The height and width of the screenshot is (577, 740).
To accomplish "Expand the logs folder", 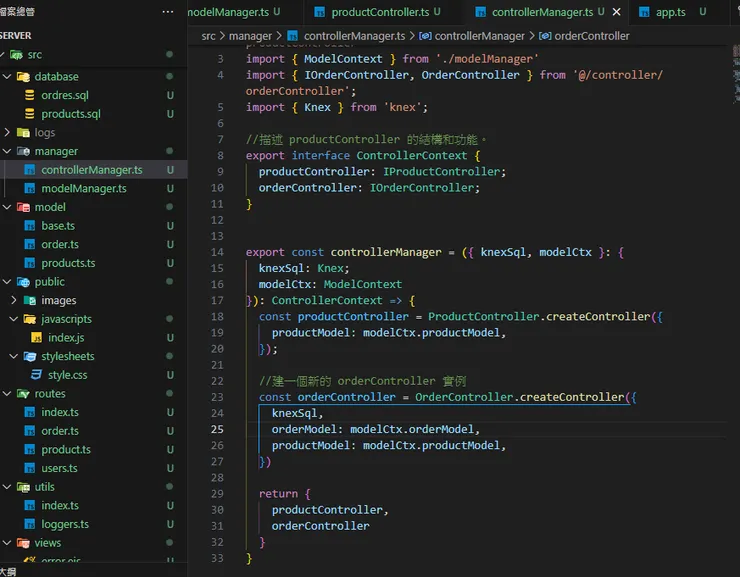I will [8, 132].
